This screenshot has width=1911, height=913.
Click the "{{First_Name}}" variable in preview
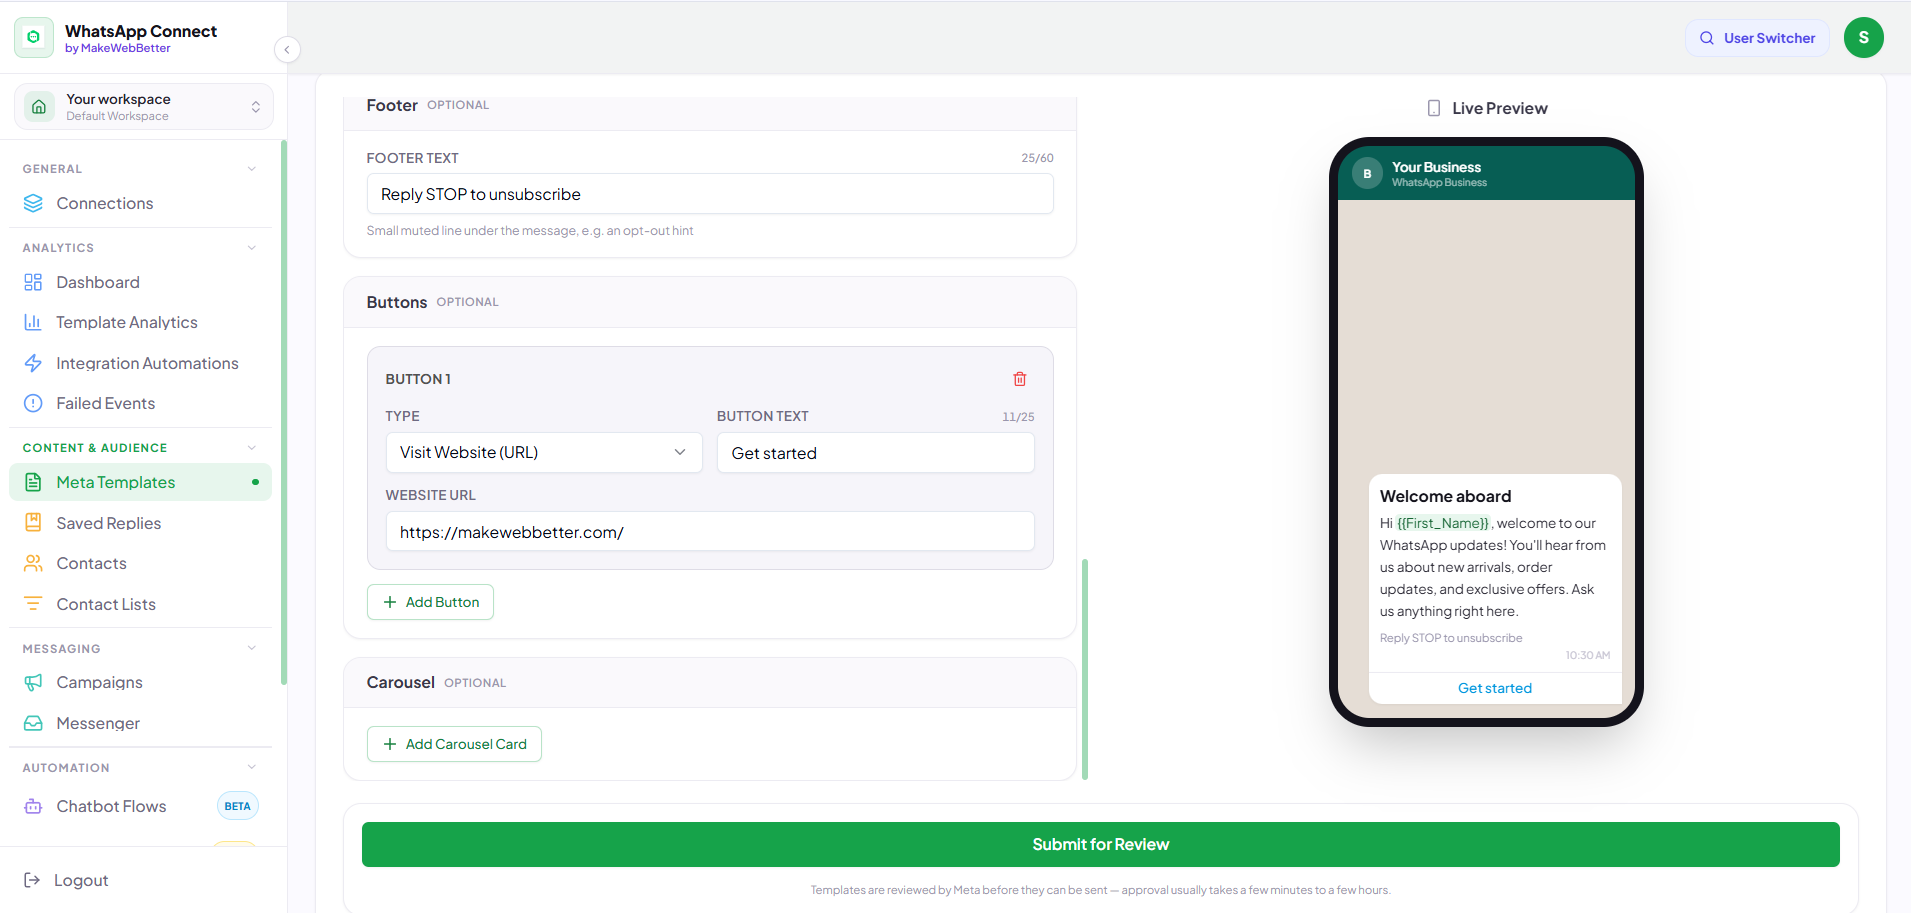coord(1443,523)
